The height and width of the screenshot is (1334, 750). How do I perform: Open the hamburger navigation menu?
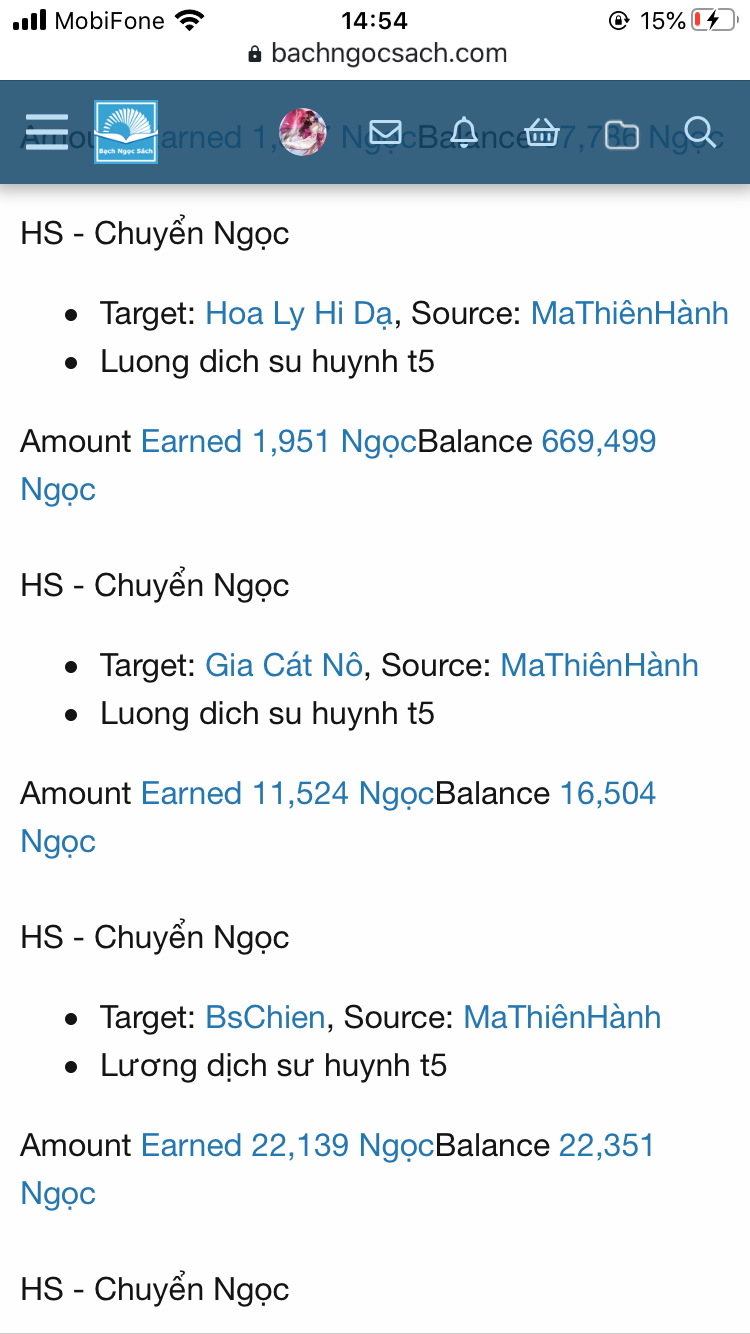45,132
